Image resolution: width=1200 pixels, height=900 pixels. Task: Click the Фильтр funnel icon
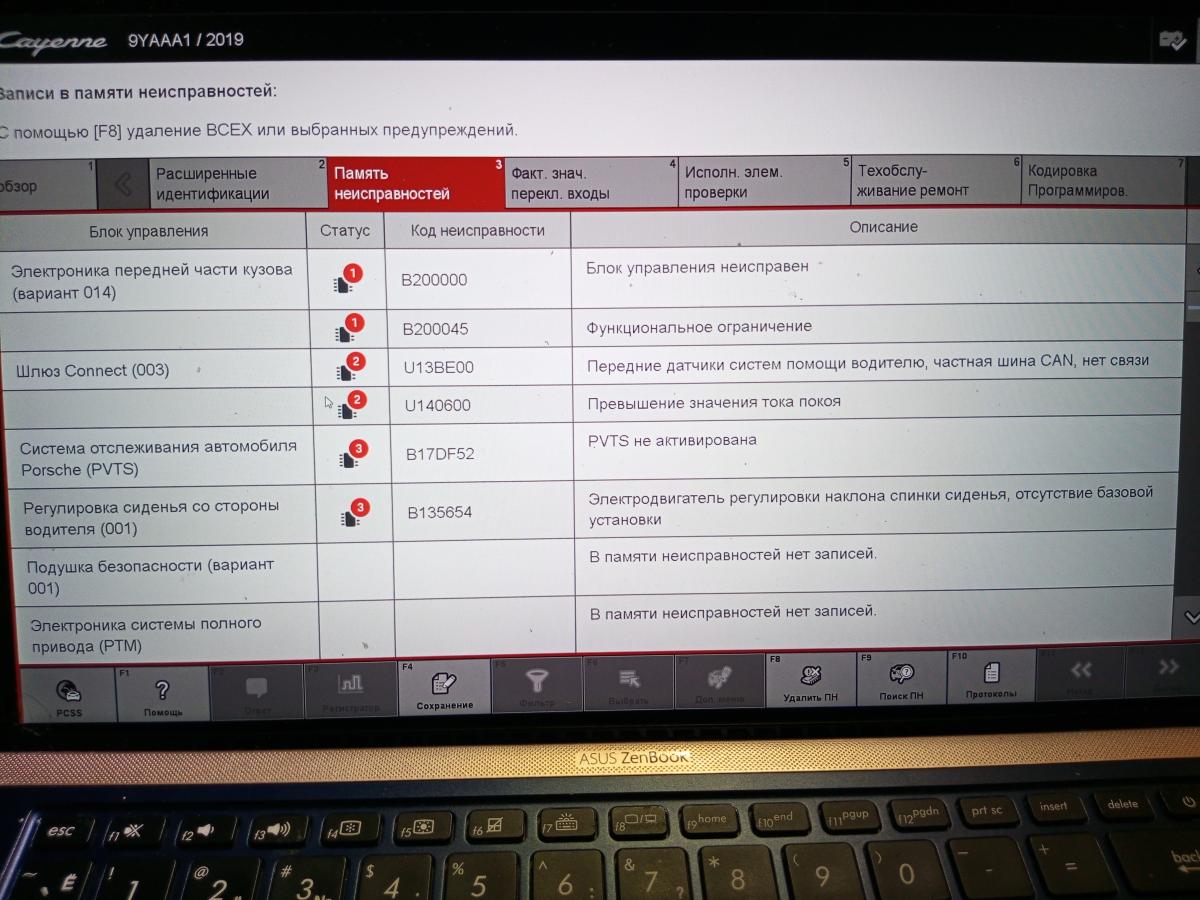[537, 688]
